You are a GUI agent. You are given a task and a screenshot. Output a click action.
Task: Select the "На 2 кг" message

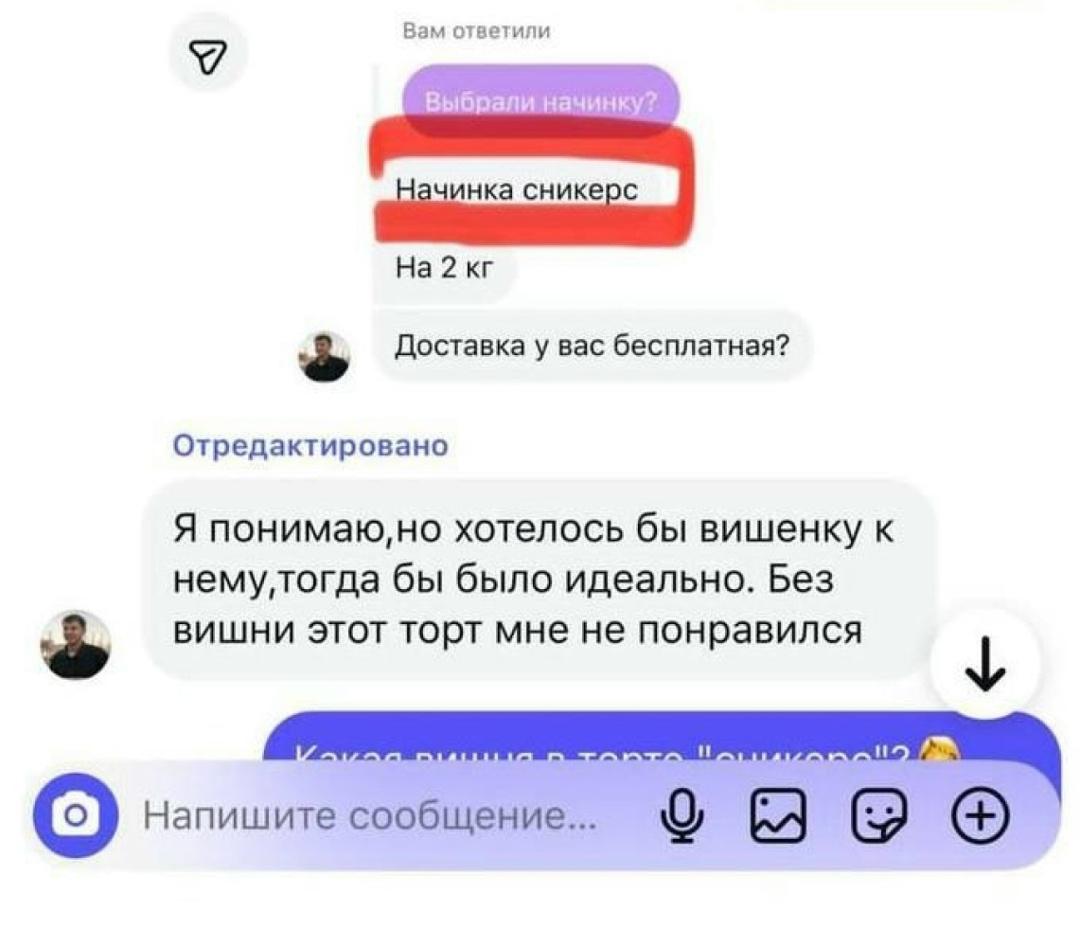445,267
